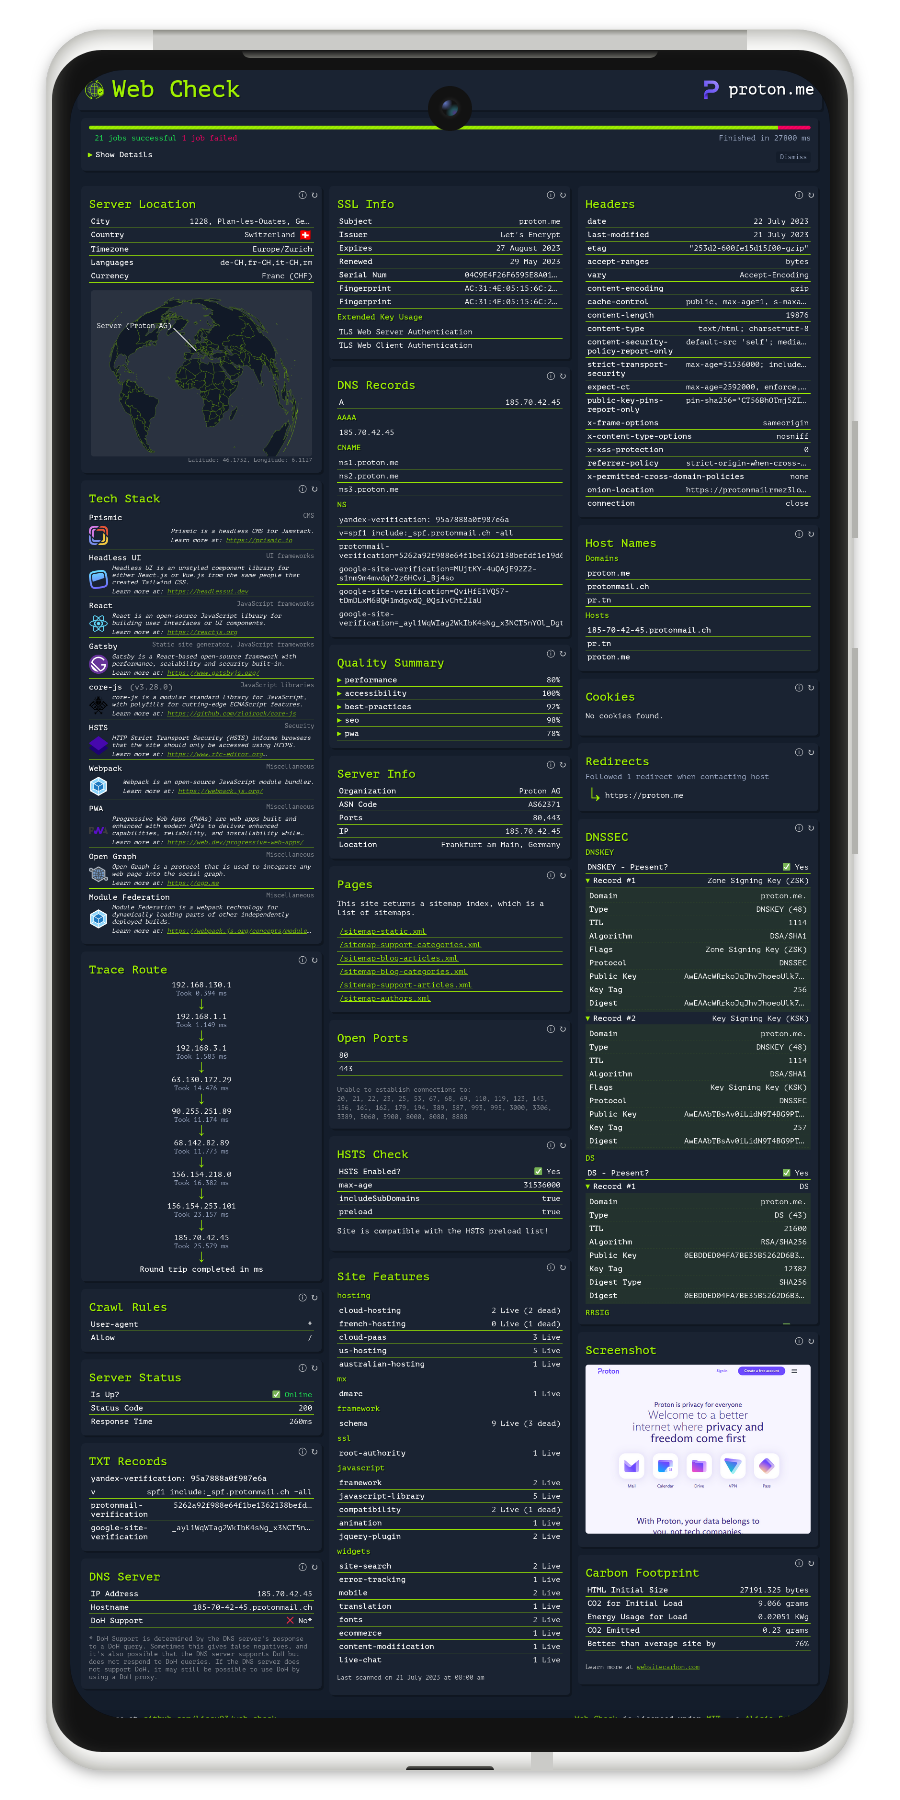Refresh the Trace Route card

pyautogui.click(x=314, y=960)
